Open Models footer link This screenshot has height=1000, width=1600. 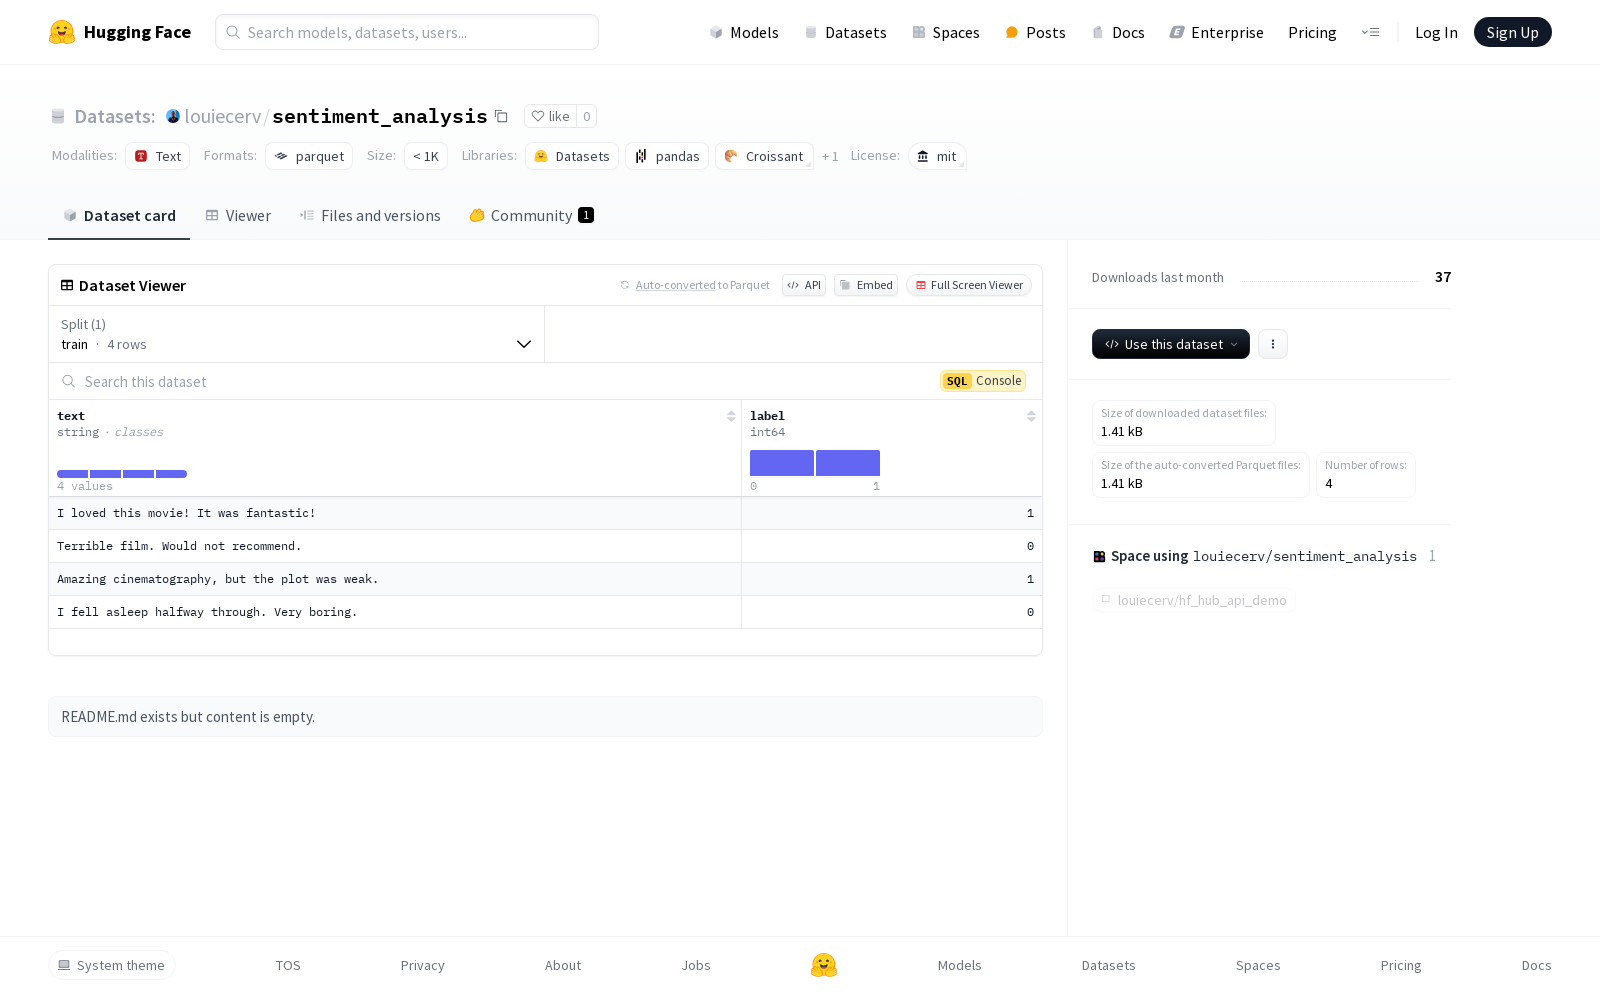click(960, 965)
